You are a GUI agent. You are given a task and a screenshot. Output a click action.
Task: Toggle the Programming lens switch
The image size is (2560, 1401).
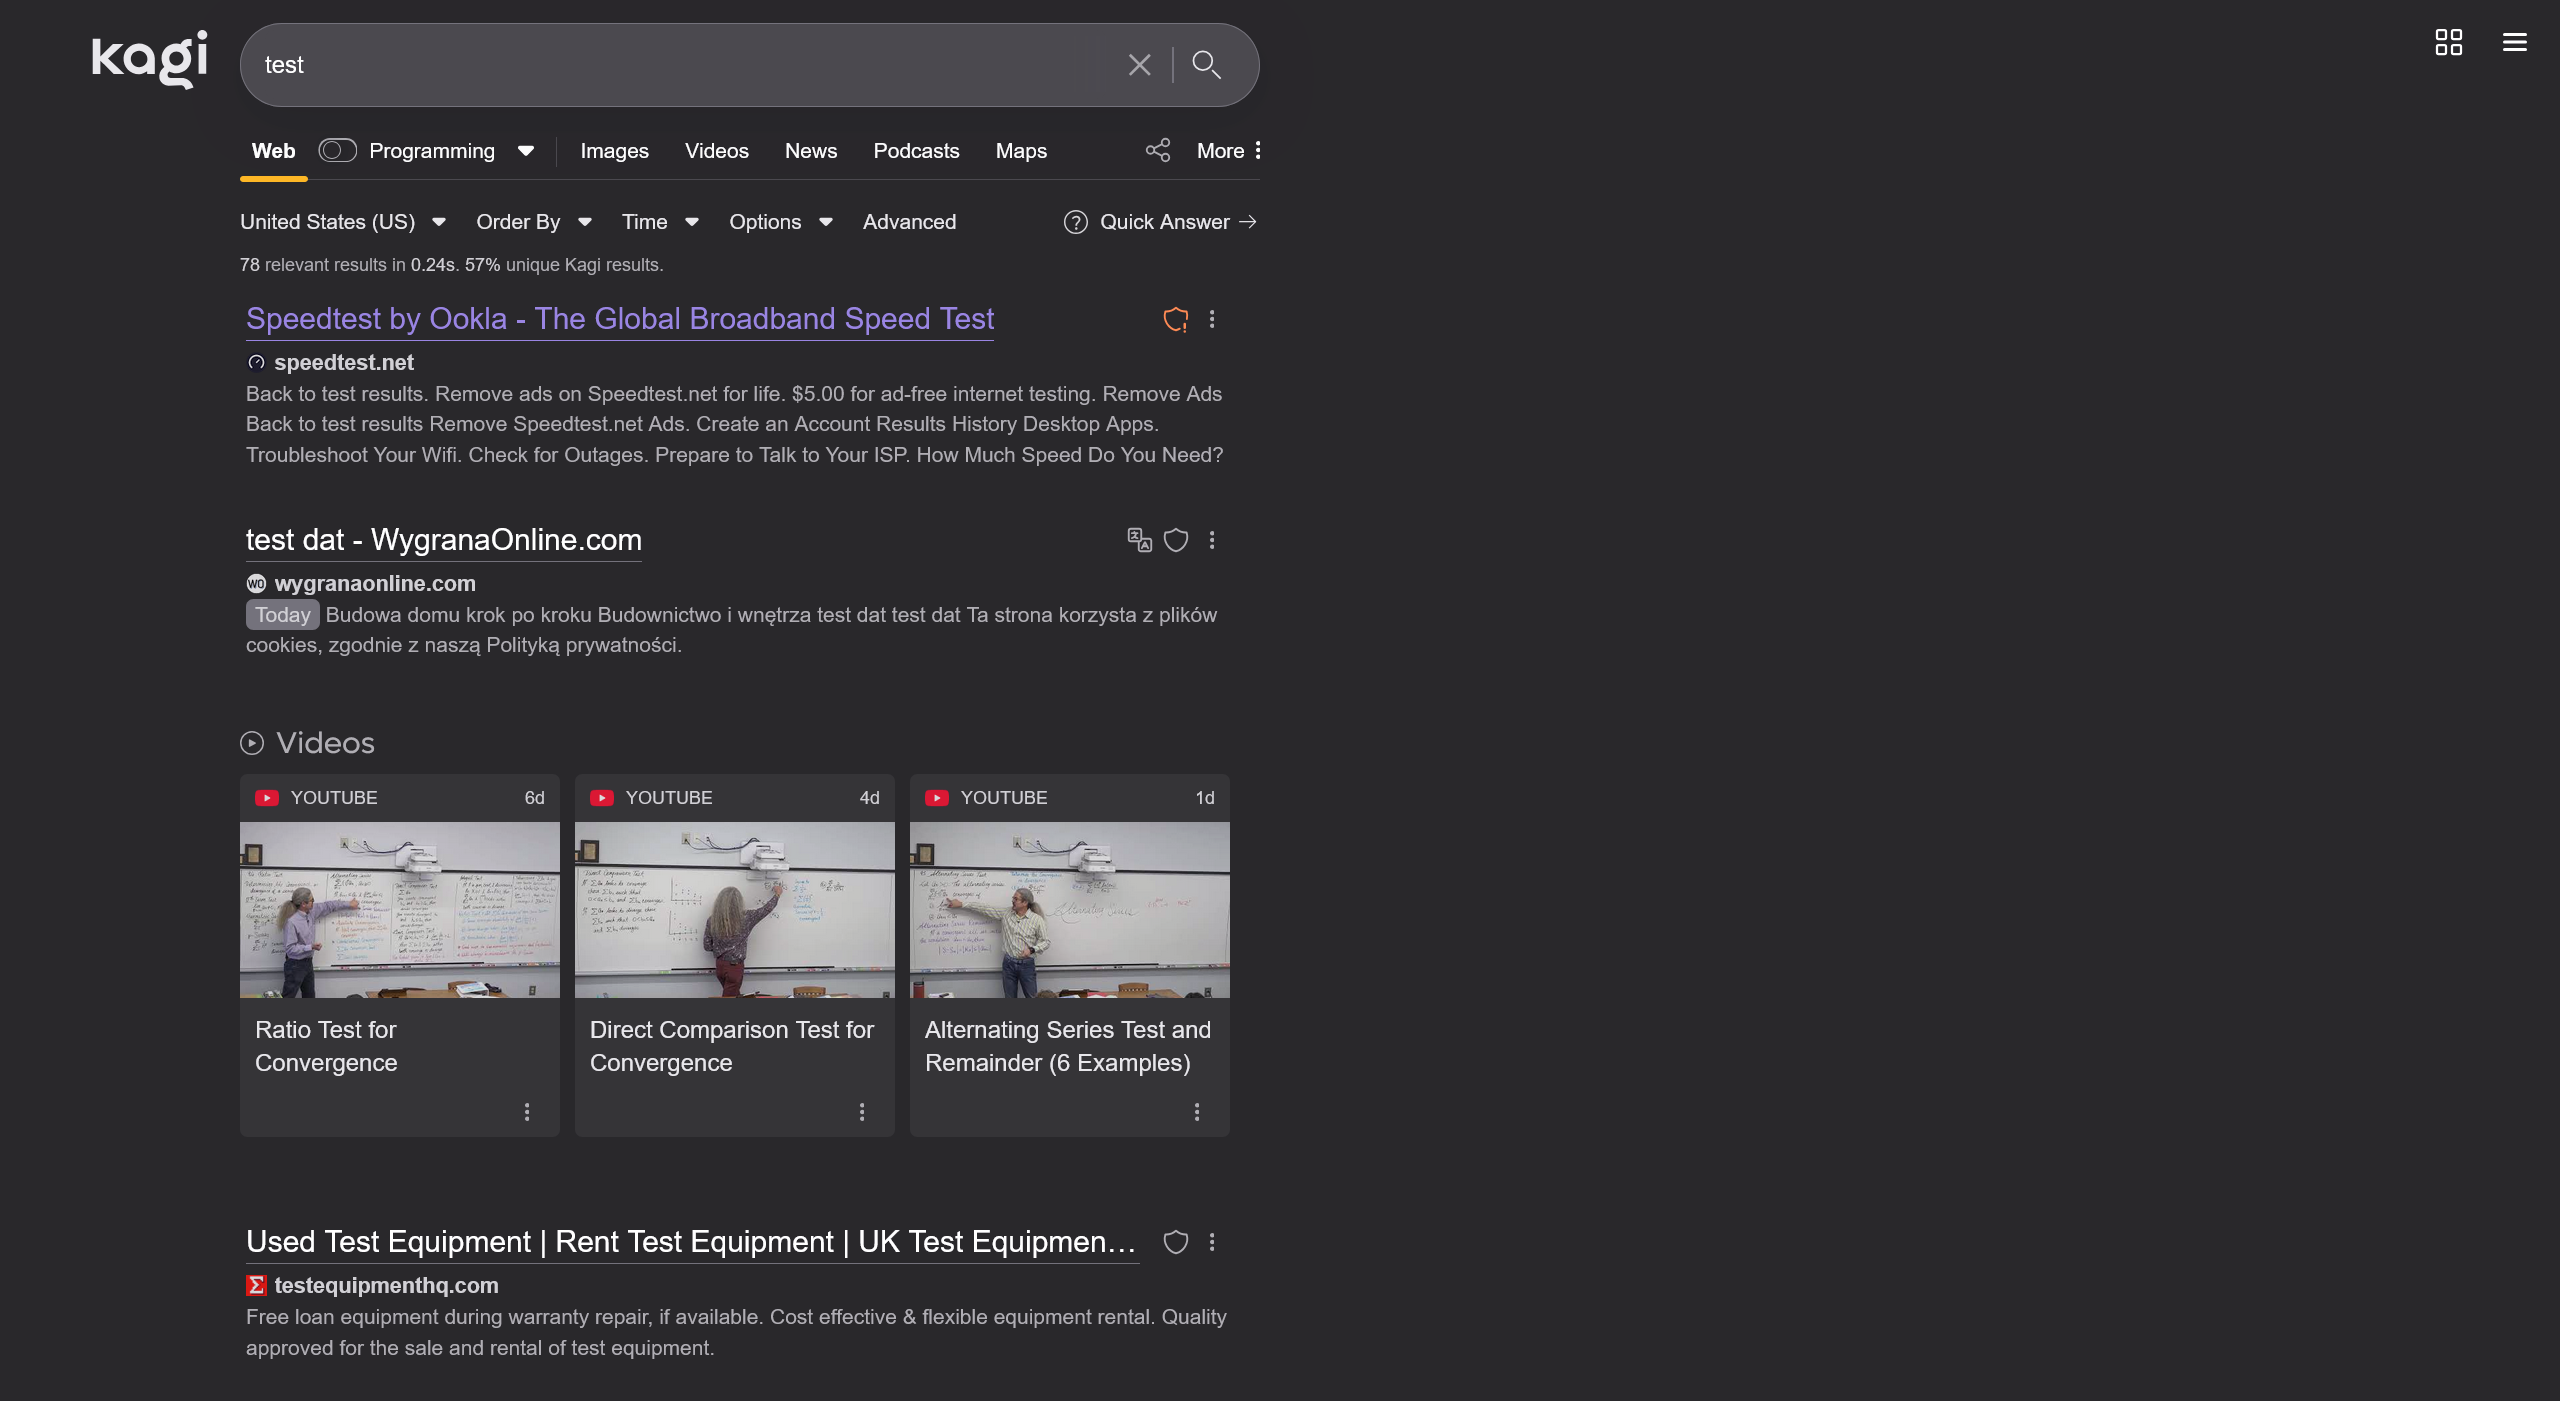[x=337, y=151]
